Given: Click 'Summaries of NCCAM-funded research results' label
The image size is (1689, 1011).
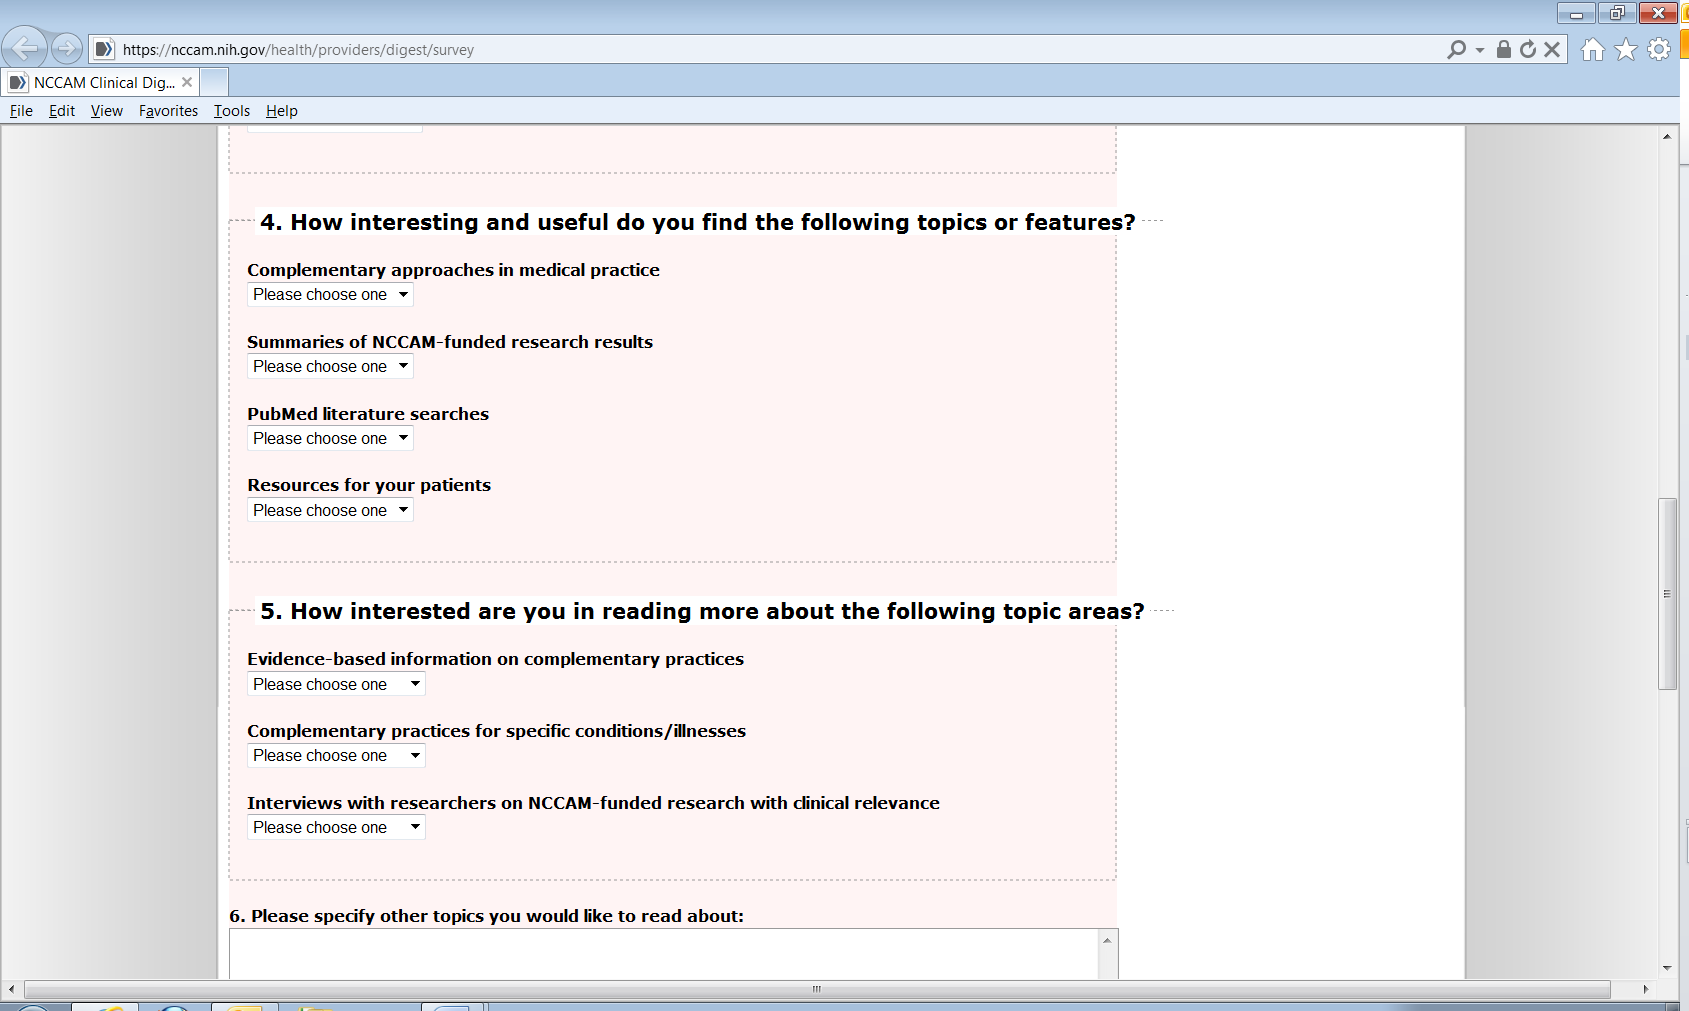Looking at the screenshot, I should (x=450, y=342).
